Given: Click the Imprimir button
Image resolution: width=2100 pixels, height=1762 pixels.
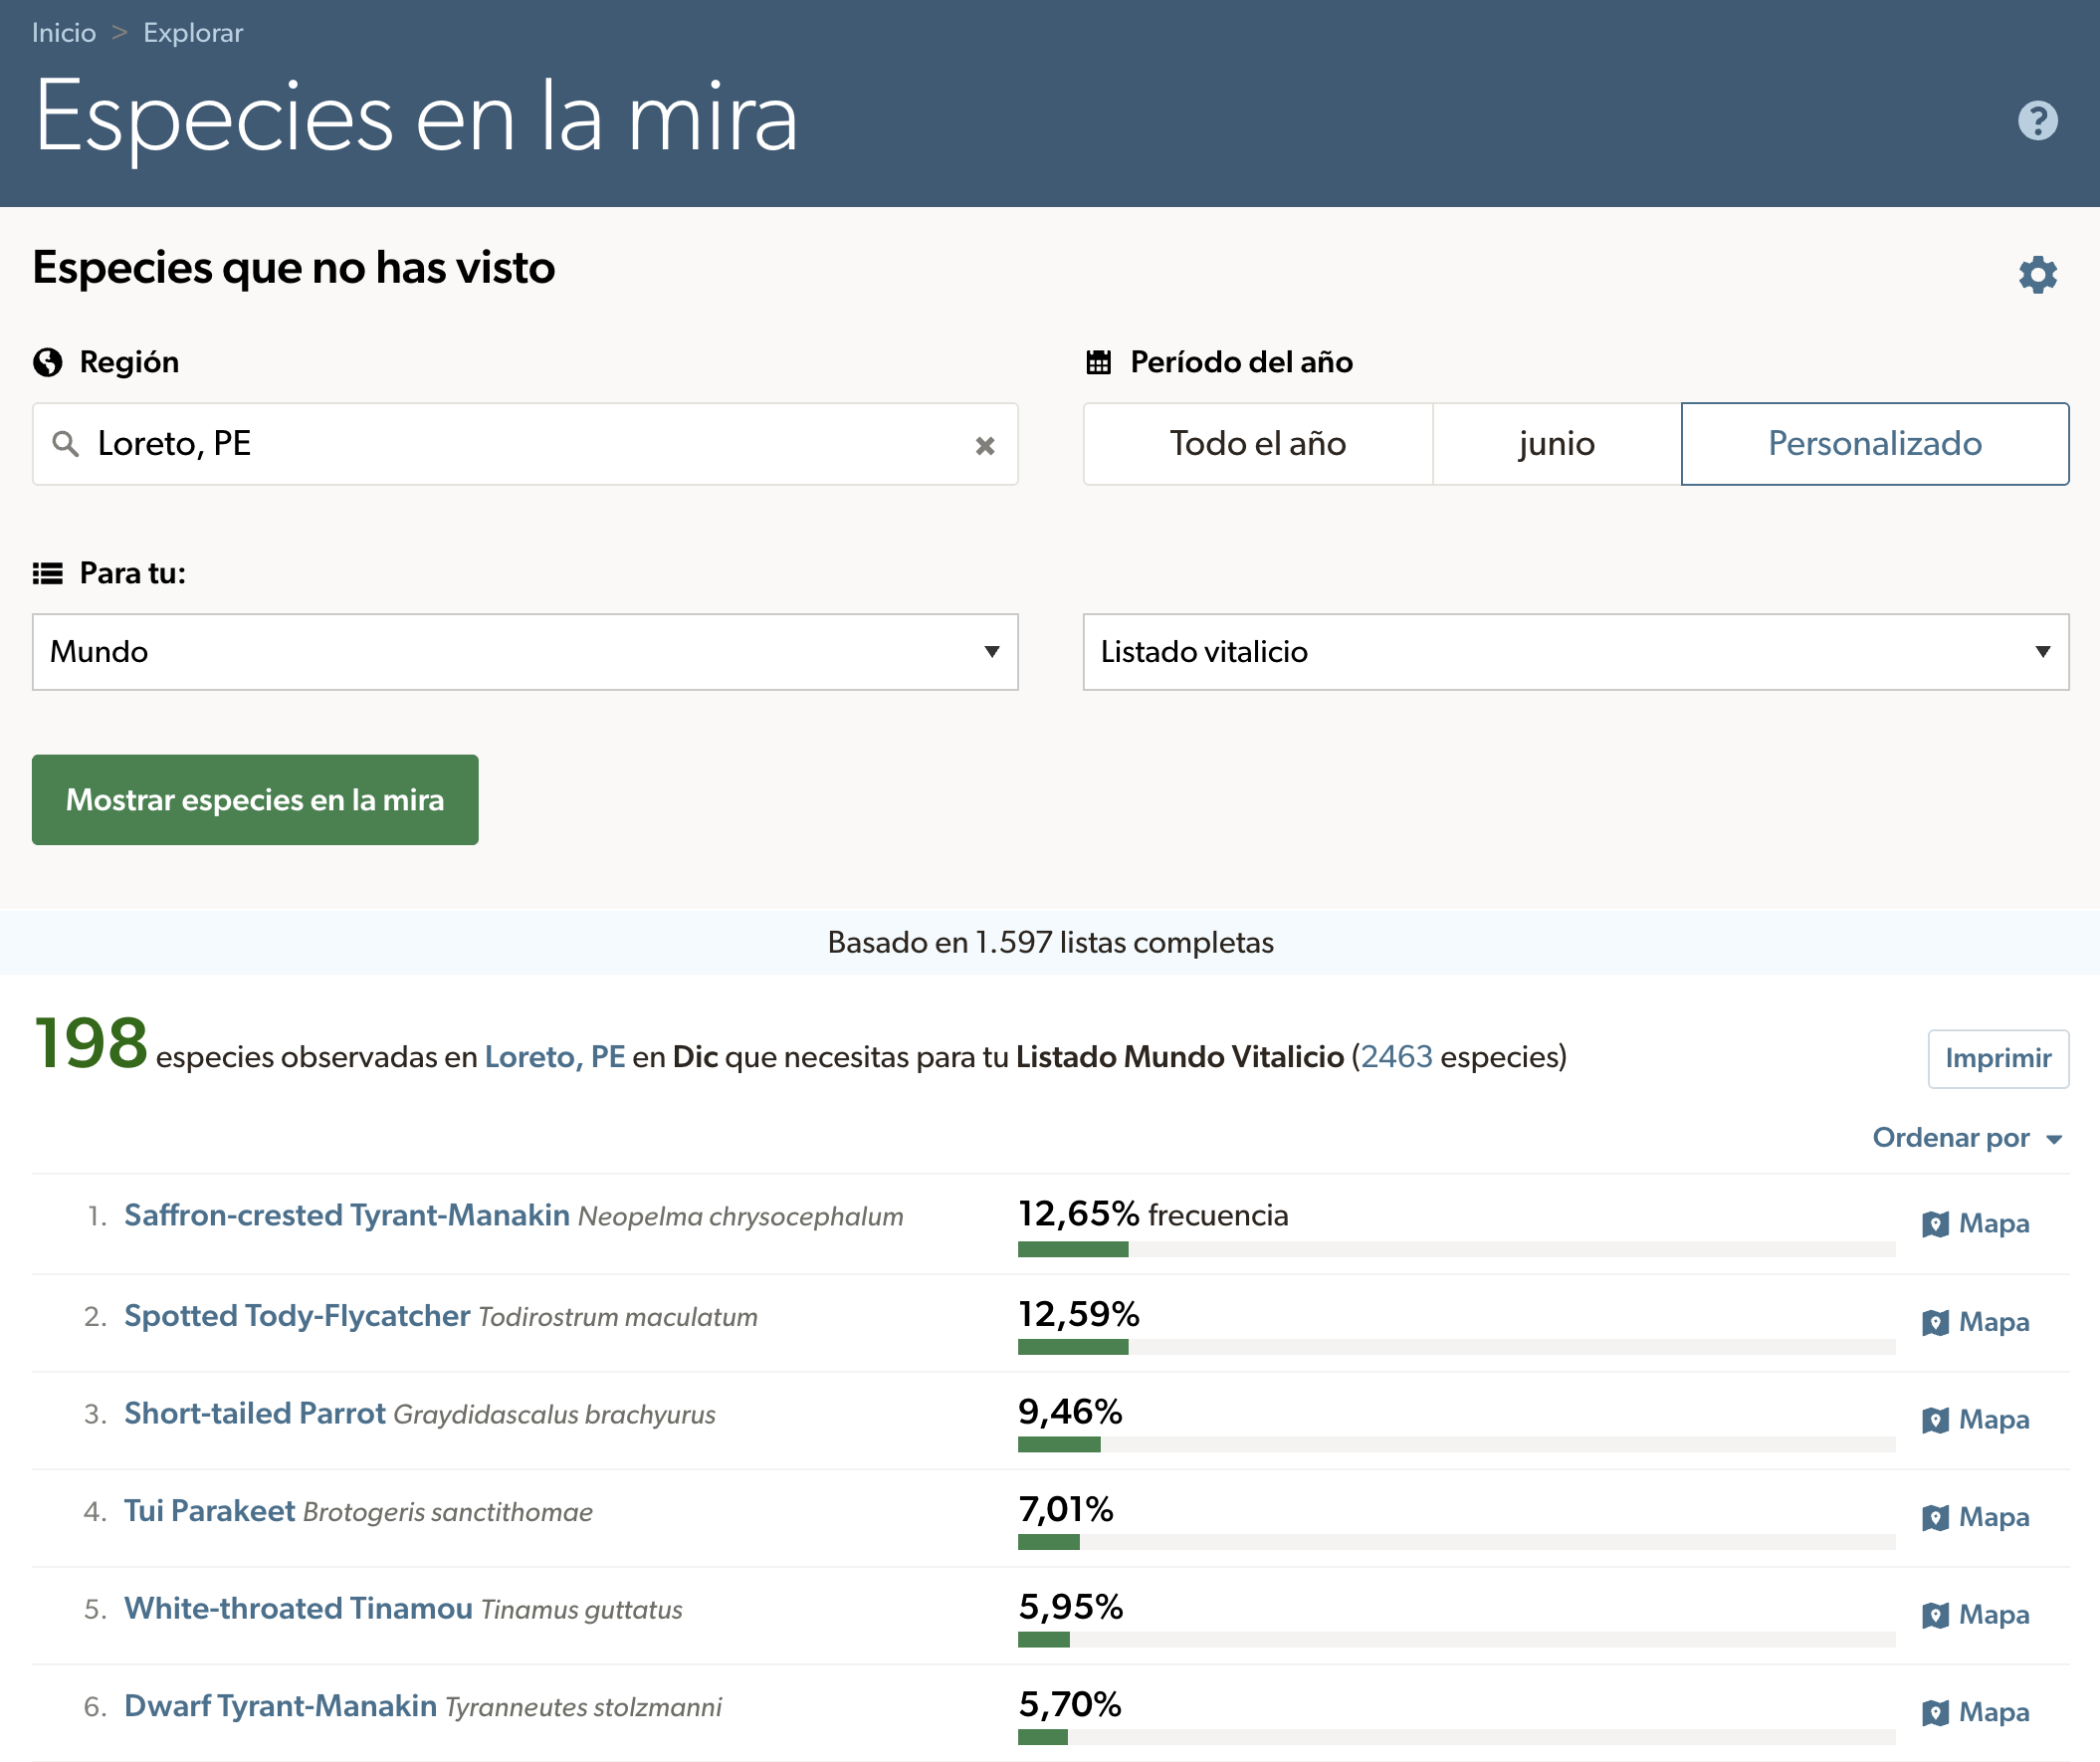Looking at the screenshot, I should pyautogui.click(x=1998, y=1058).
